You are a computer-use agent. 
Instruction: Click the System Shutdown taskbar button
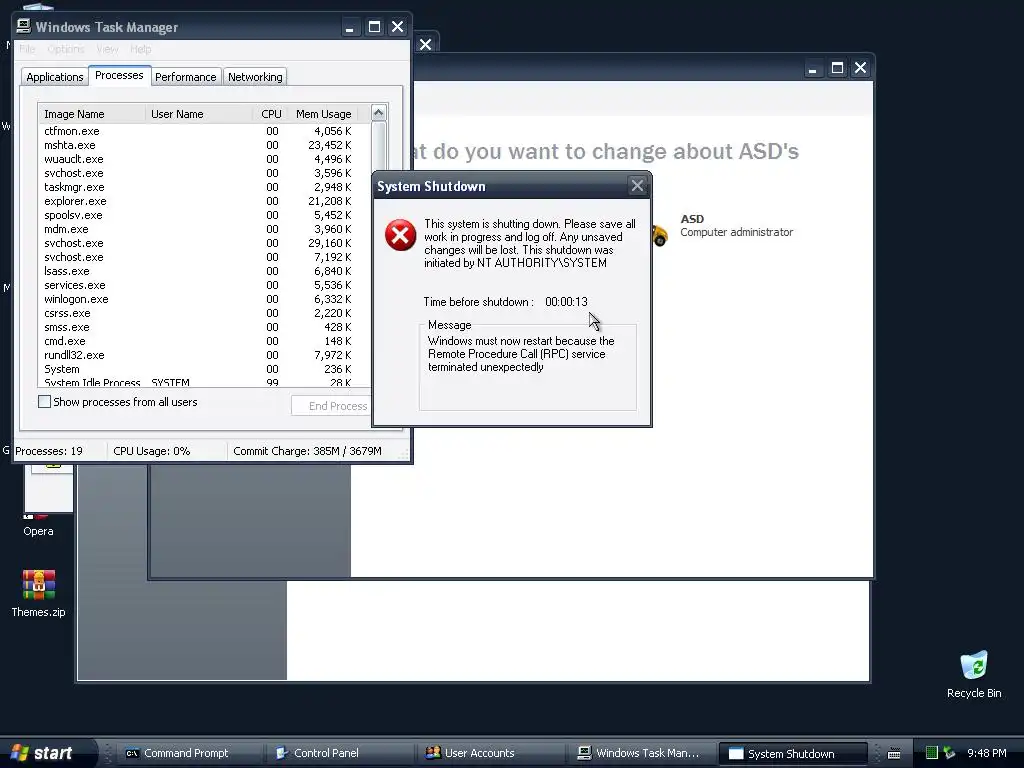792,753
